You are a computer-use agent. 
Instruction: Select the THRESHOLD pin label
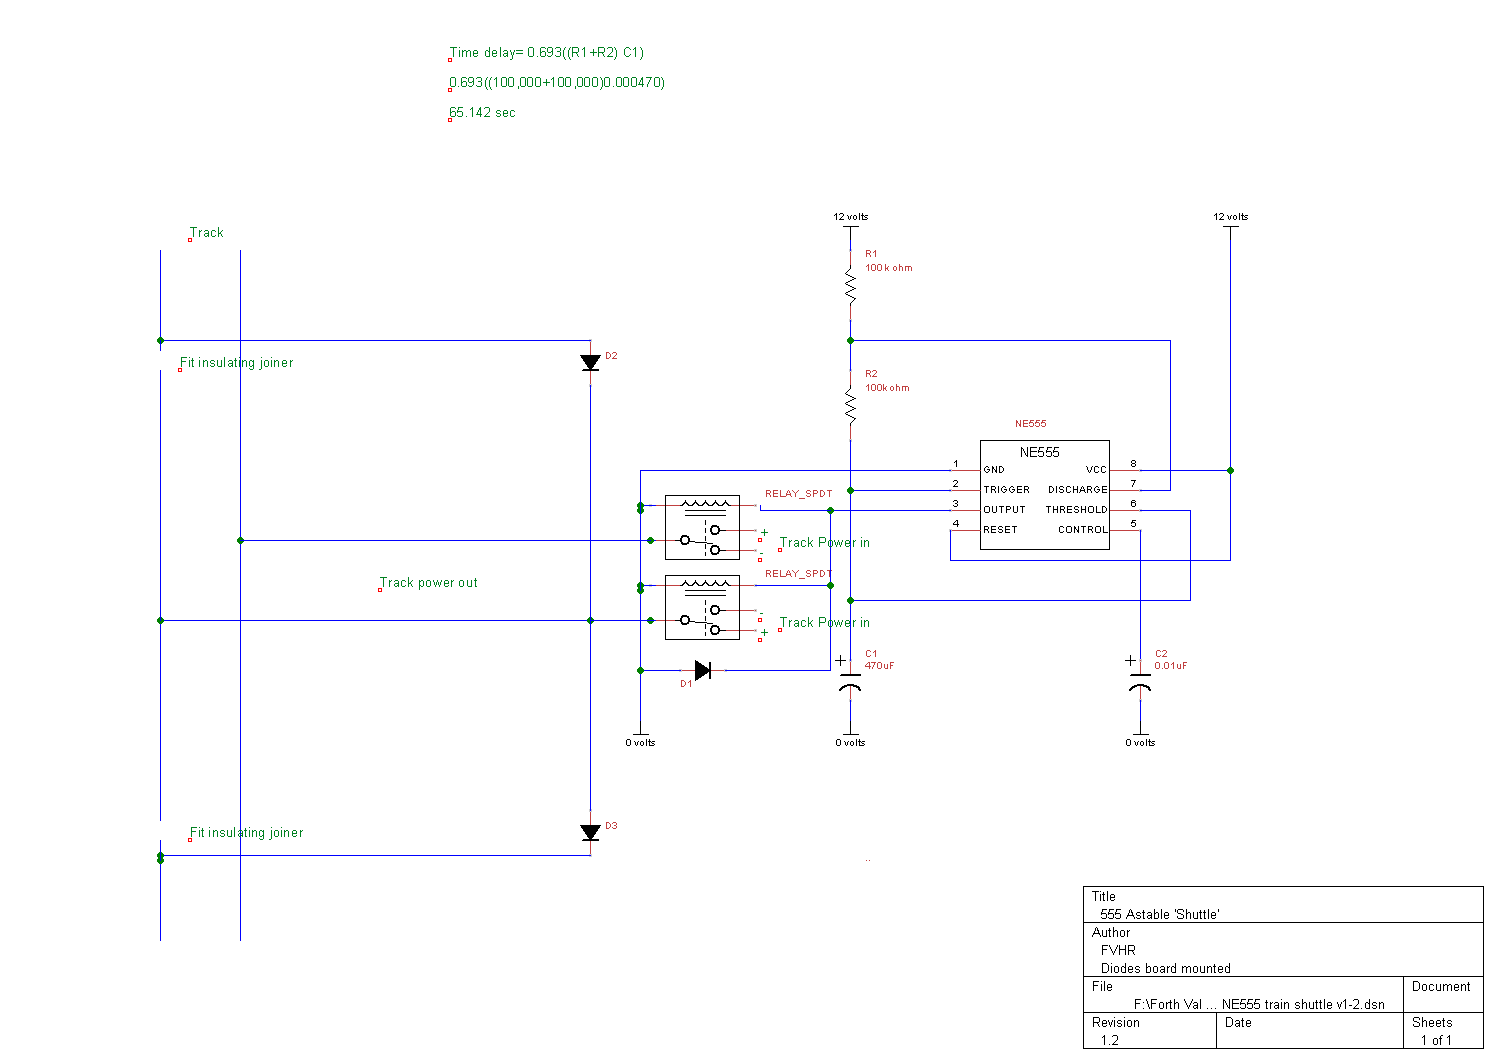tap(1077, 510)
